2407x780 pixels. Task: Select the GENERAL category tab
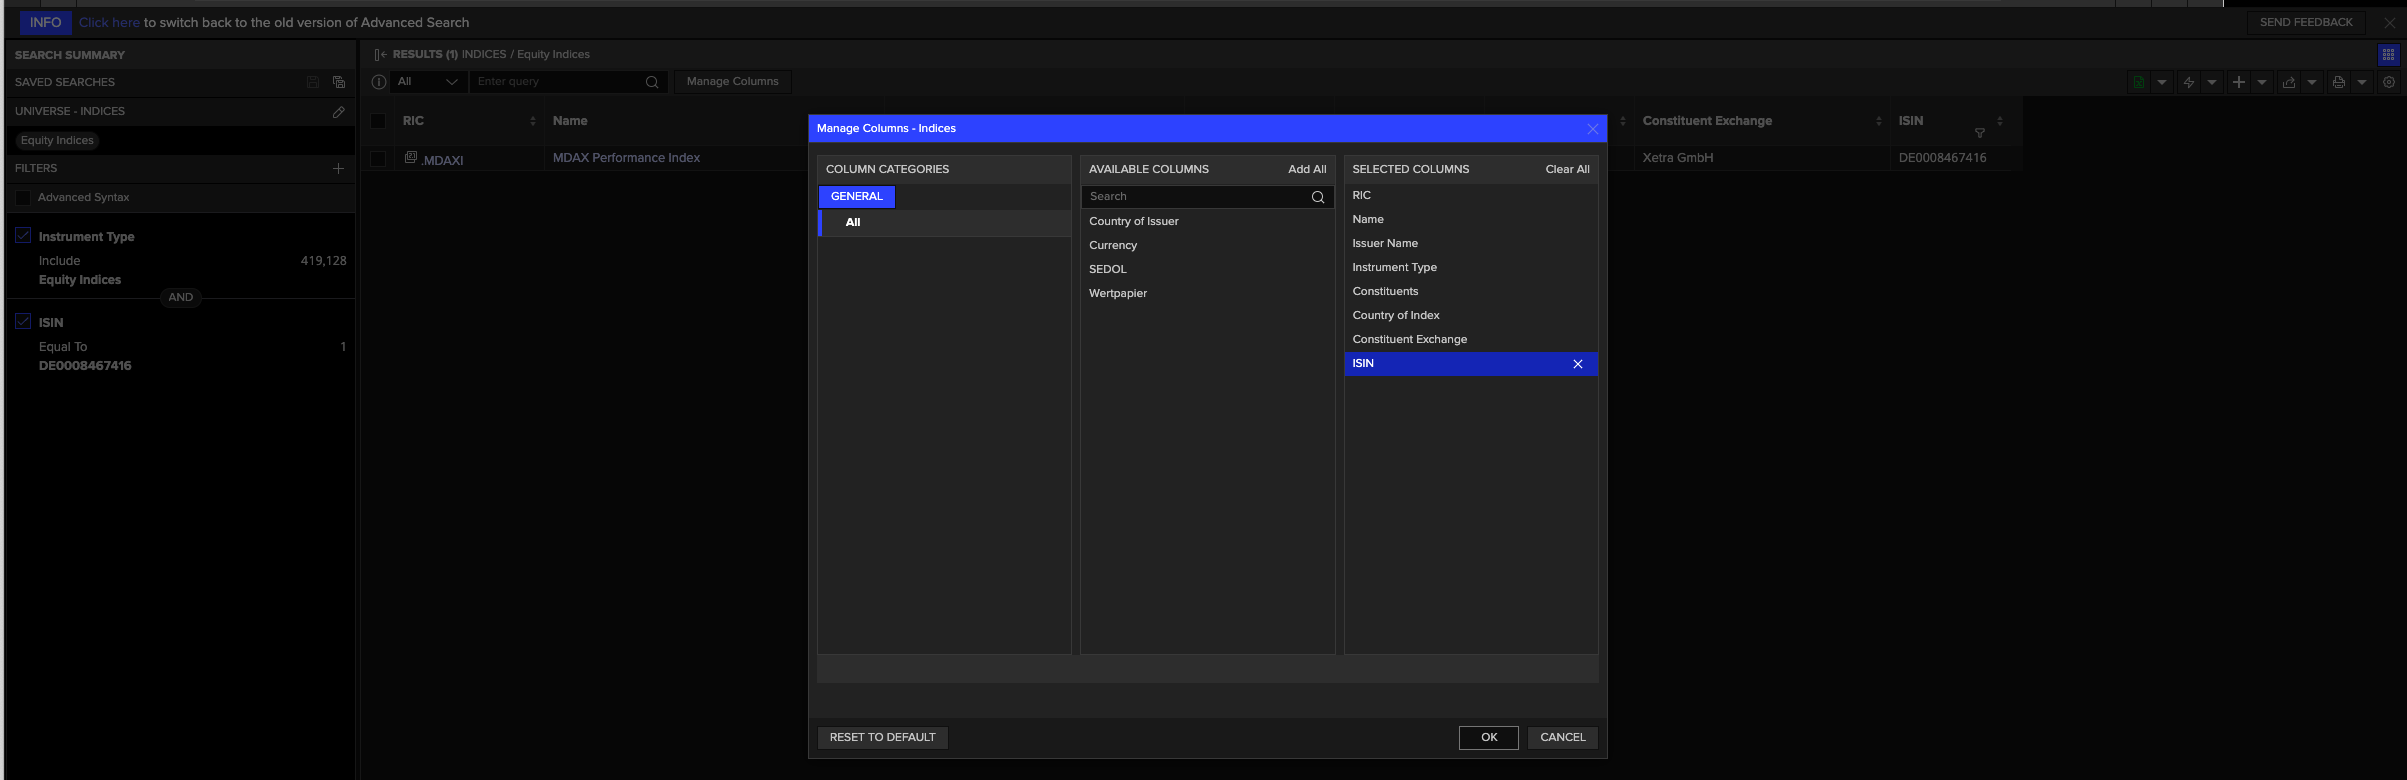point(857,197)
